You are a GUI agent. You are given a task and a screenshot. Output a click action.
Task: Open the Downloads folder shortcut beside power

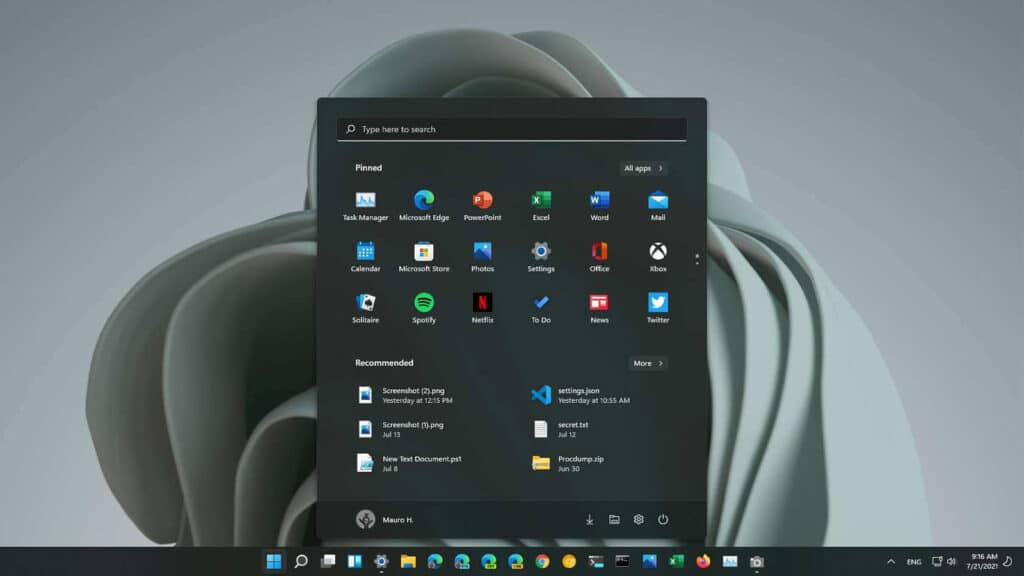(589, 520)
